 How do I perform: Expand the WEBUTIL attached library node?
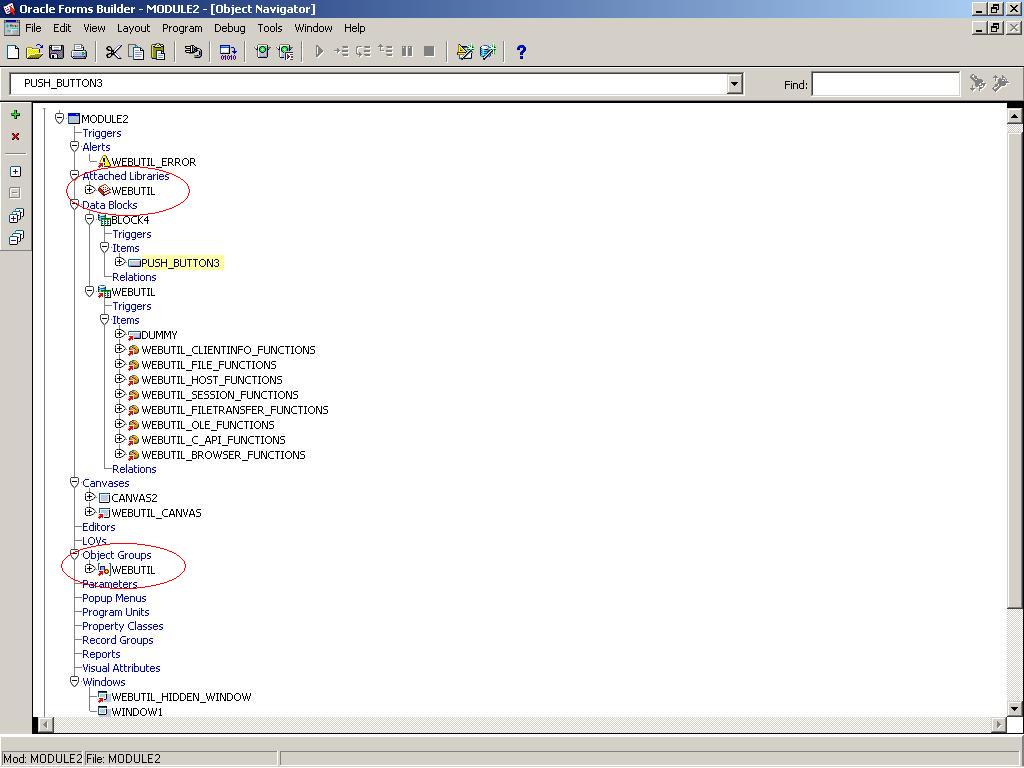[x=89, y=190]
